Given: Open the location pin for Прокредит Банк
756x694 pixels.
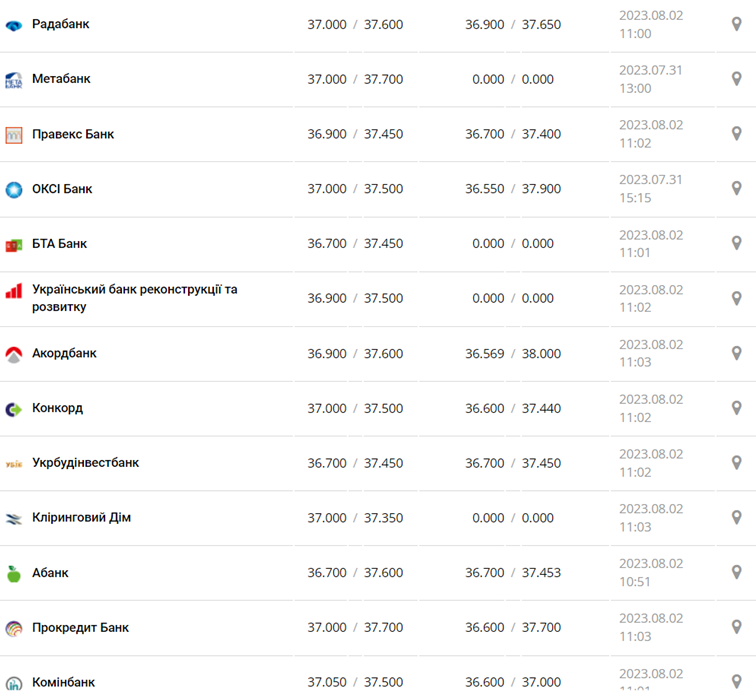Looking at the screenshot, I should click(x=736, y=628).
